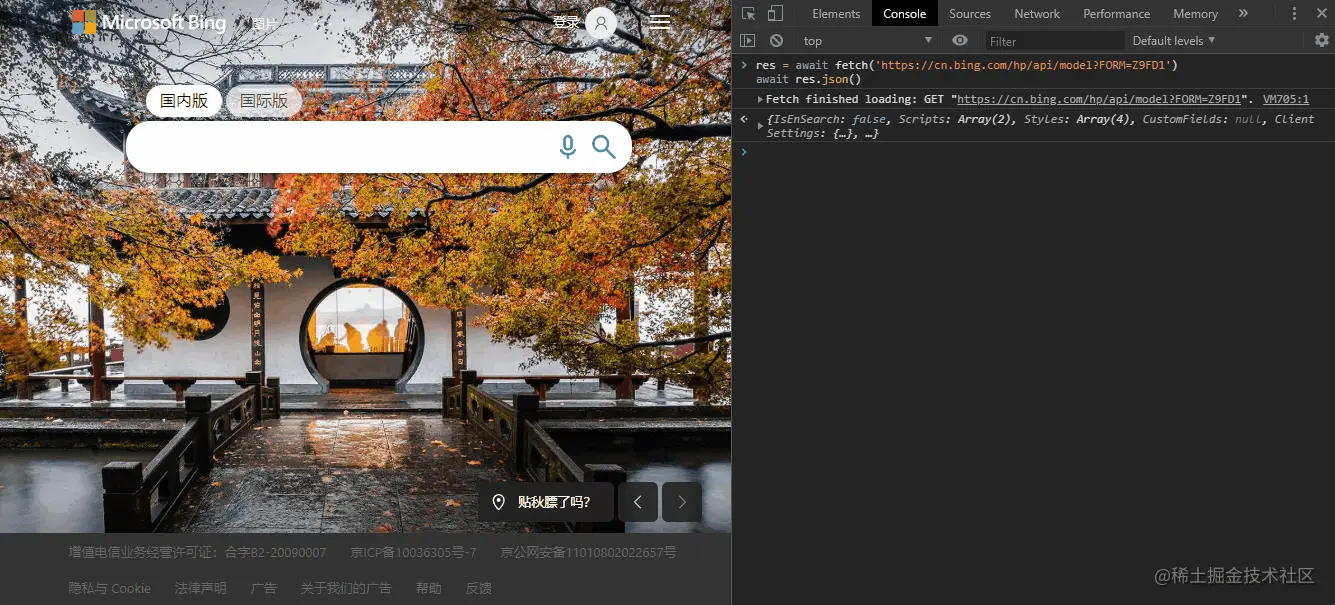Open the Bing hamburger menu
The image size is (1335, 605).
point(660,22)
